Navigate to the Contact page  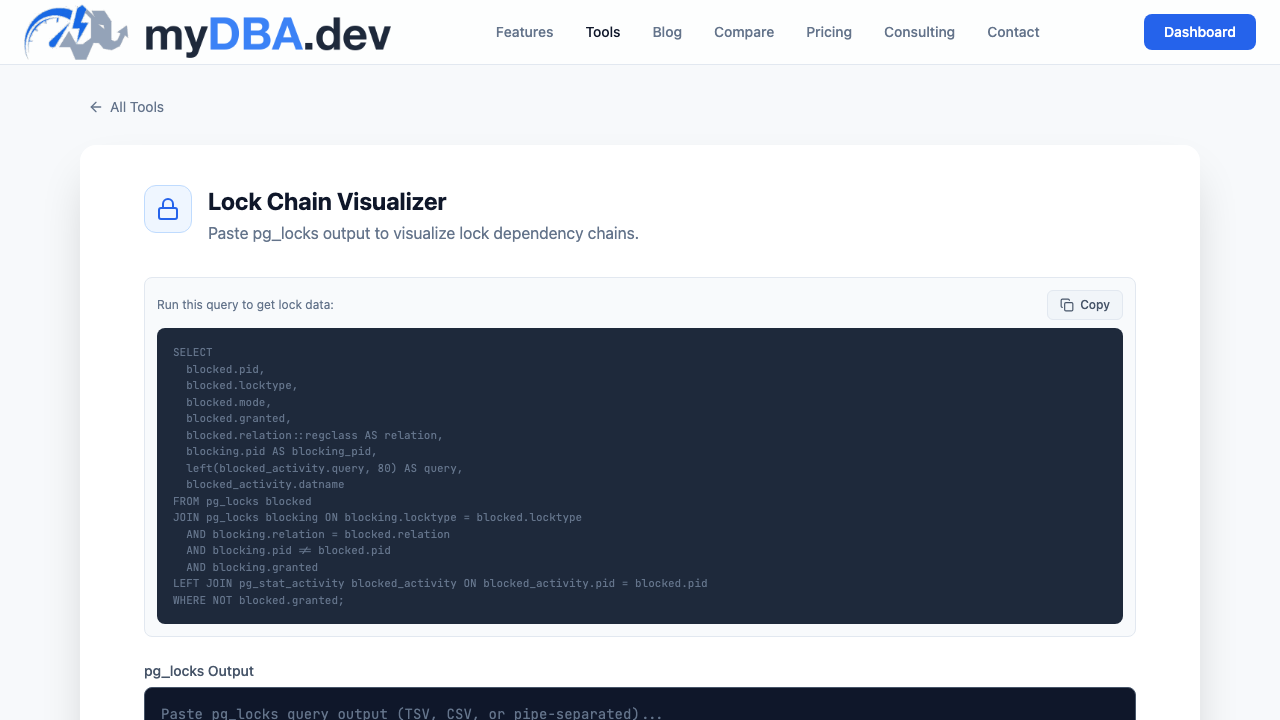(x=1013, y=32)
